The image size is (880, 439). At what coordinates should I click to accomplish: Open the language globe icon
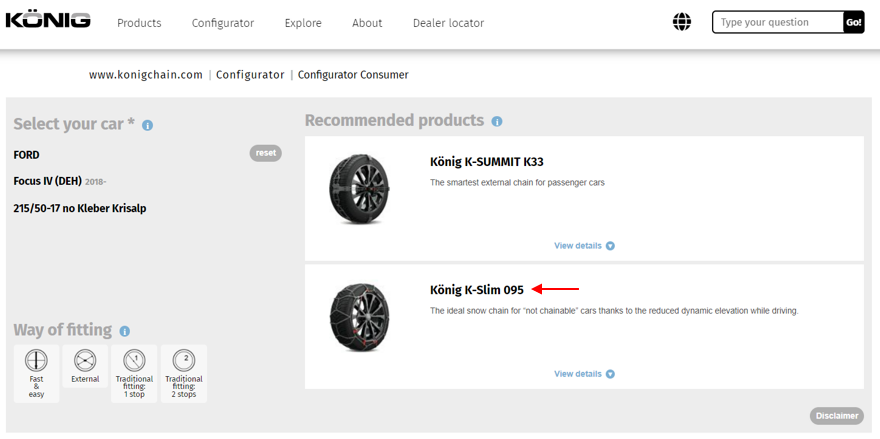tap(682, 22)
